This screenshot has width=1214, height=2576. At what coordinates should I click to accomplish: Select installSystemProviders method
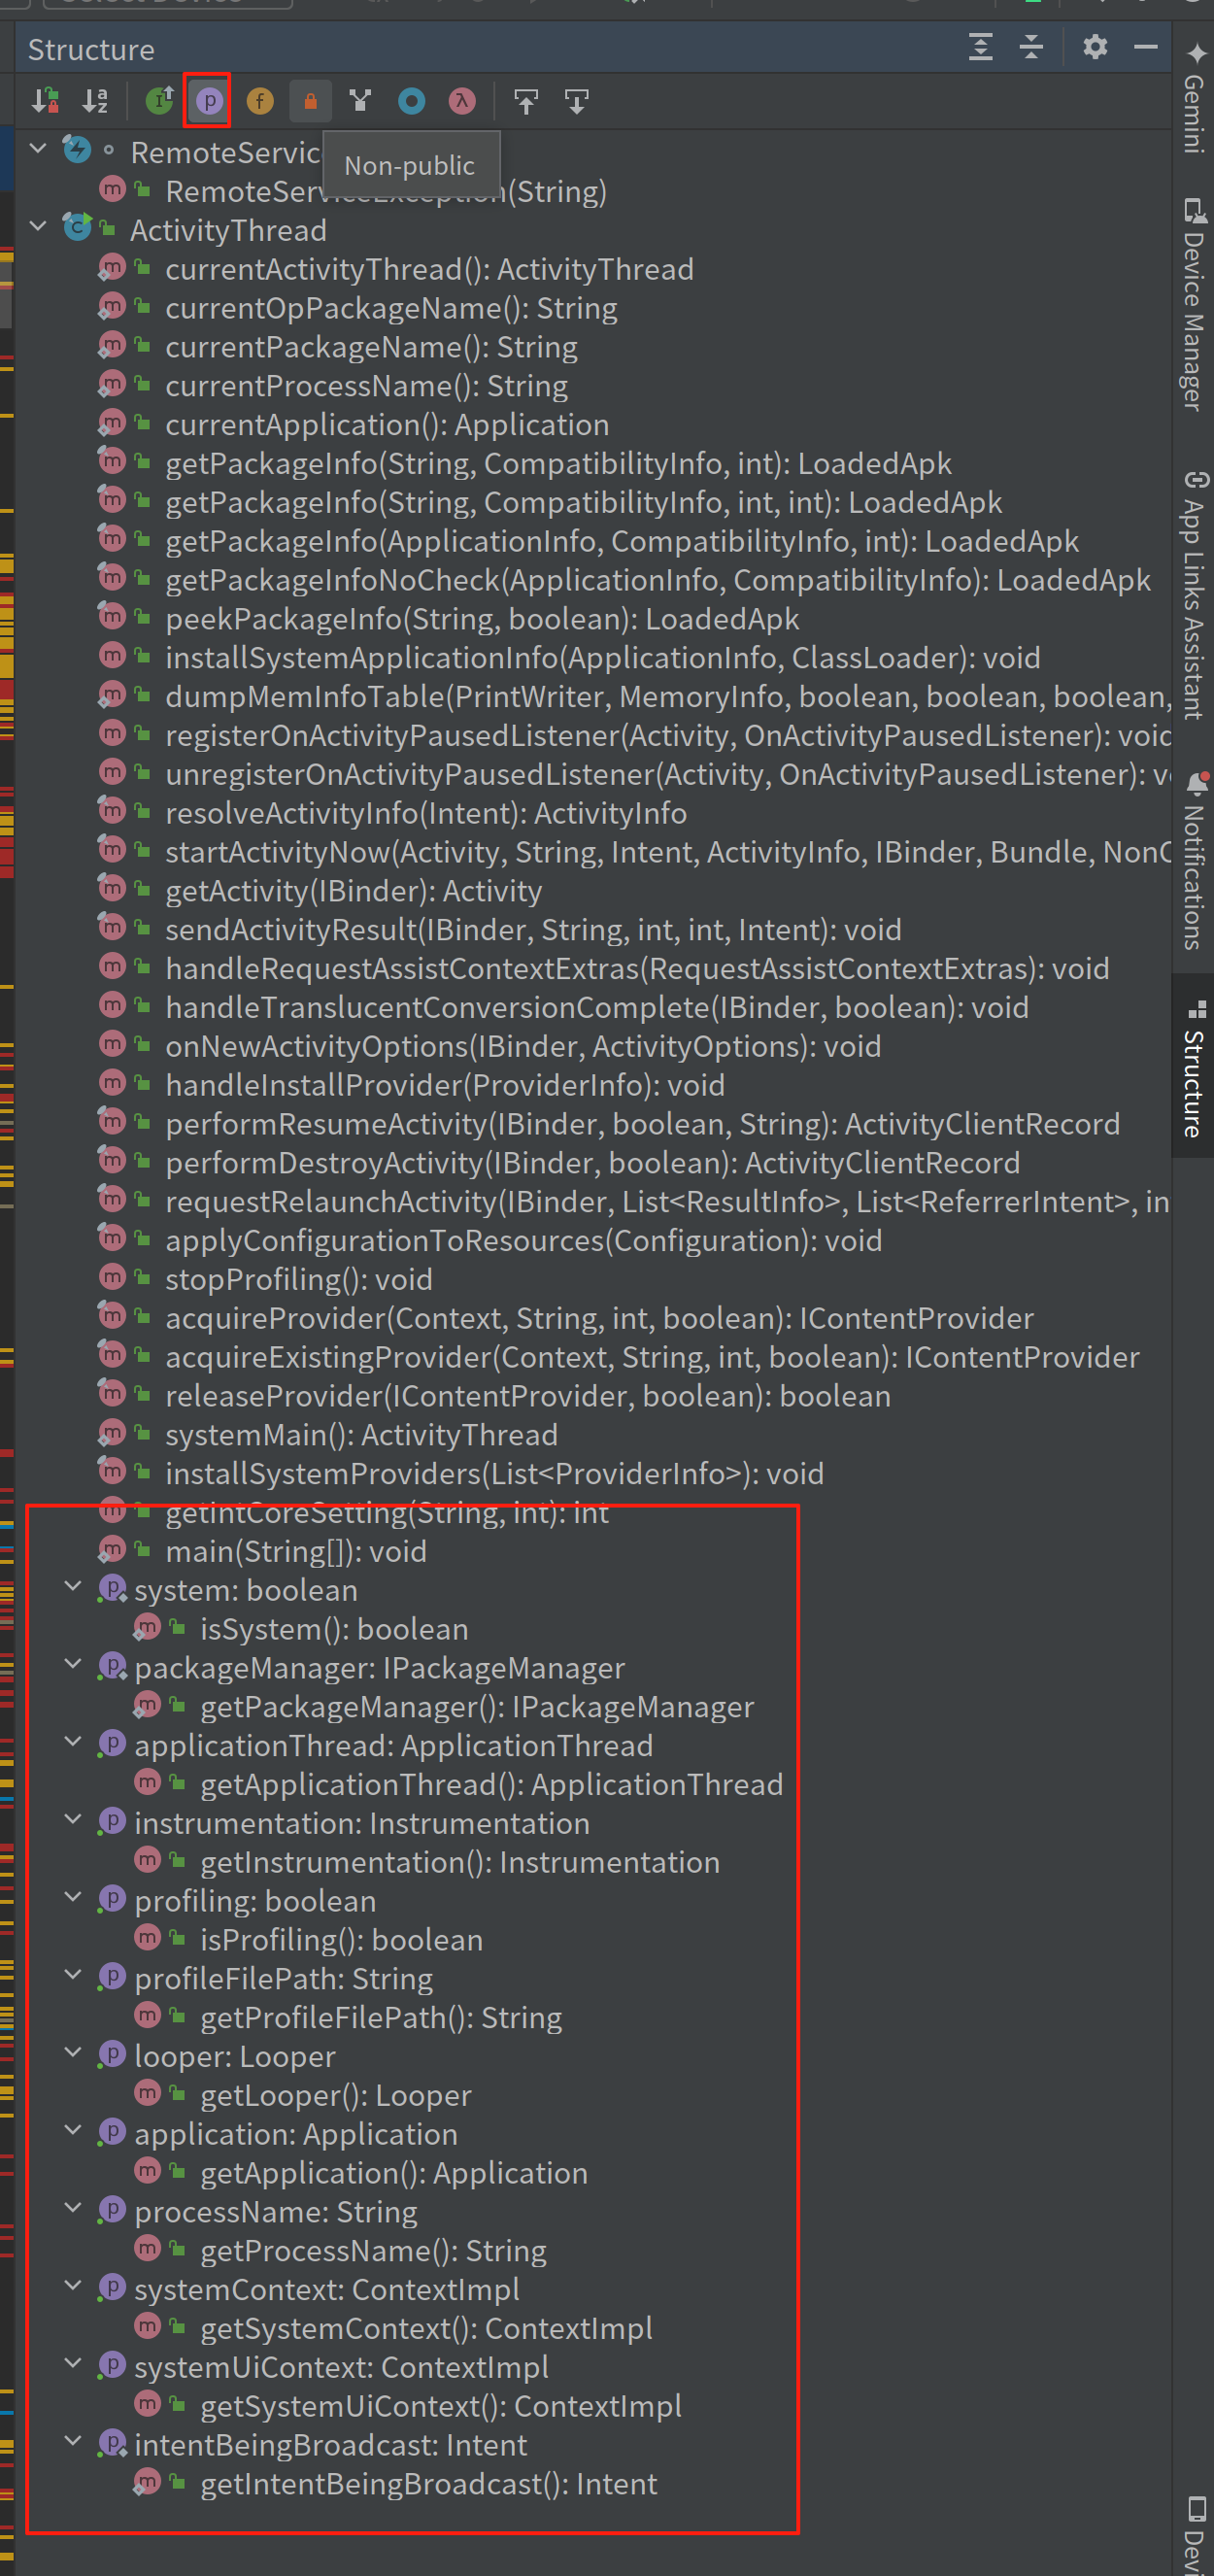(494, 1473)
